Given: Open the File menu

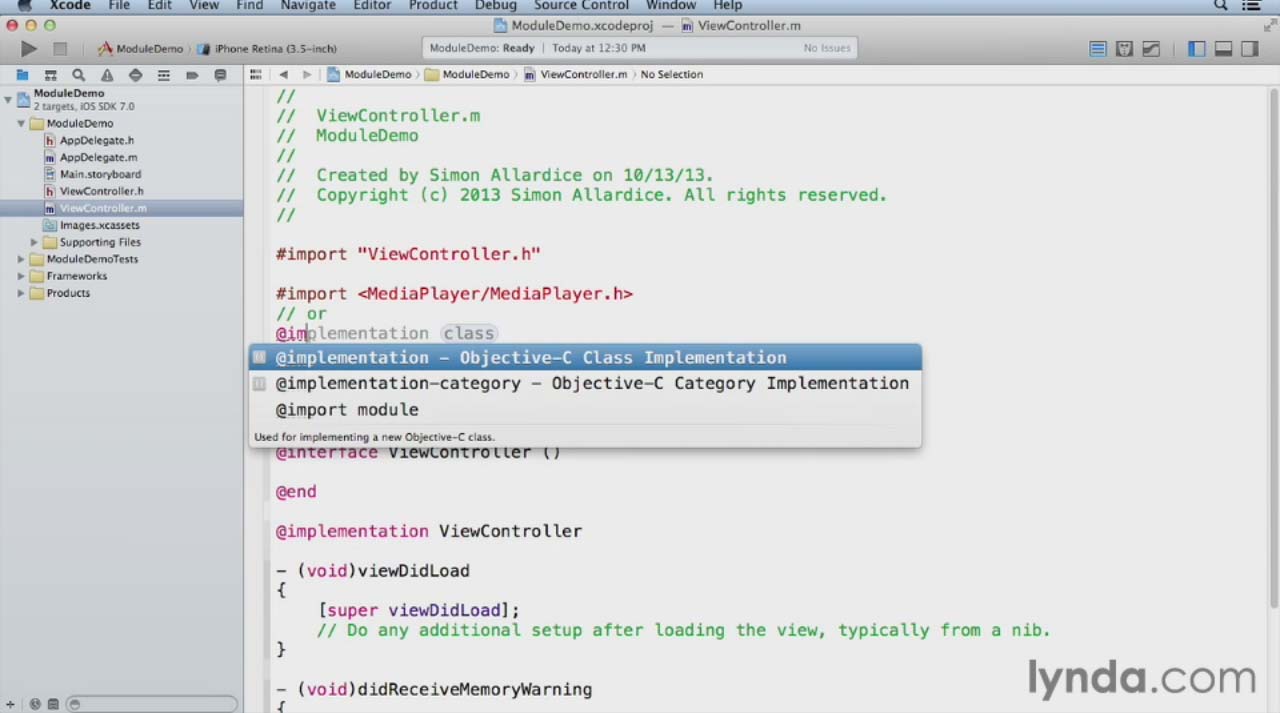Looking at the screenshot, I should (119, 6).
